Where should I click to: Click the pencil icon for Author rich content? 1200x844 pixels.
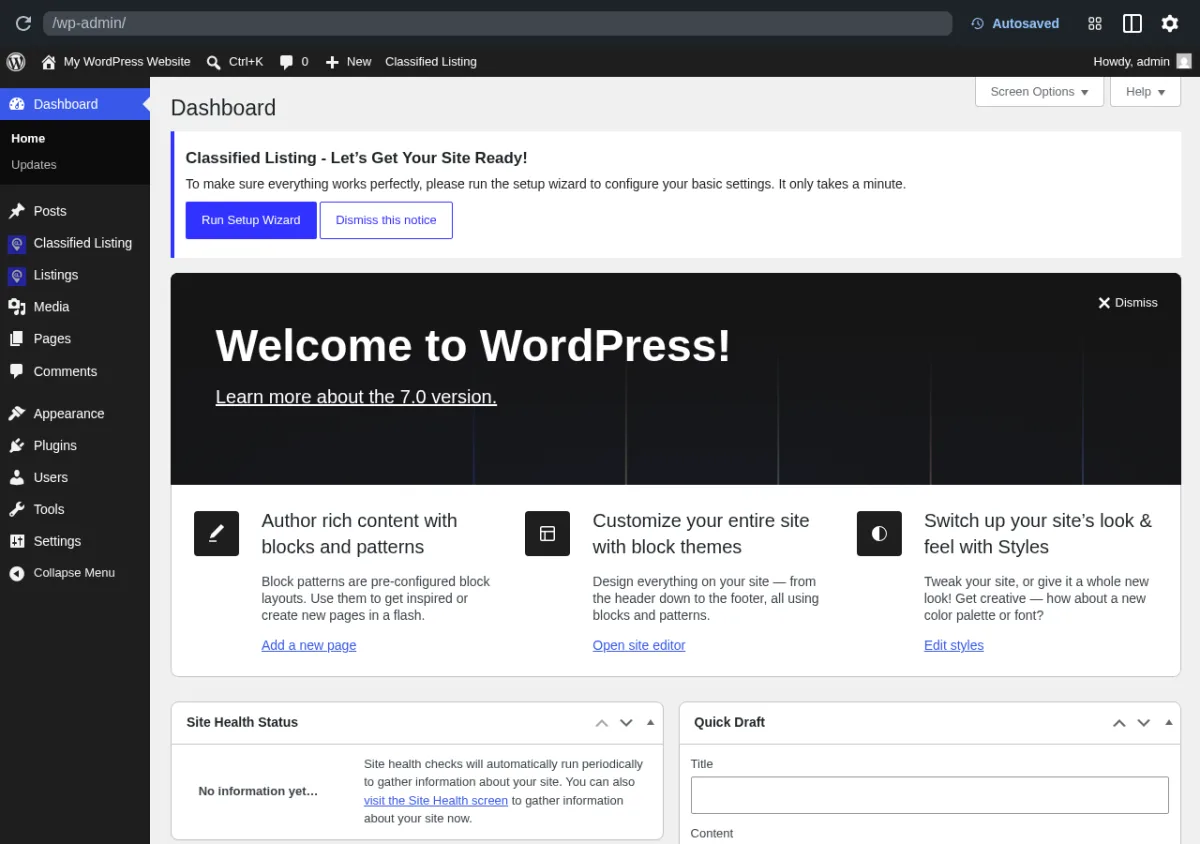216,533
